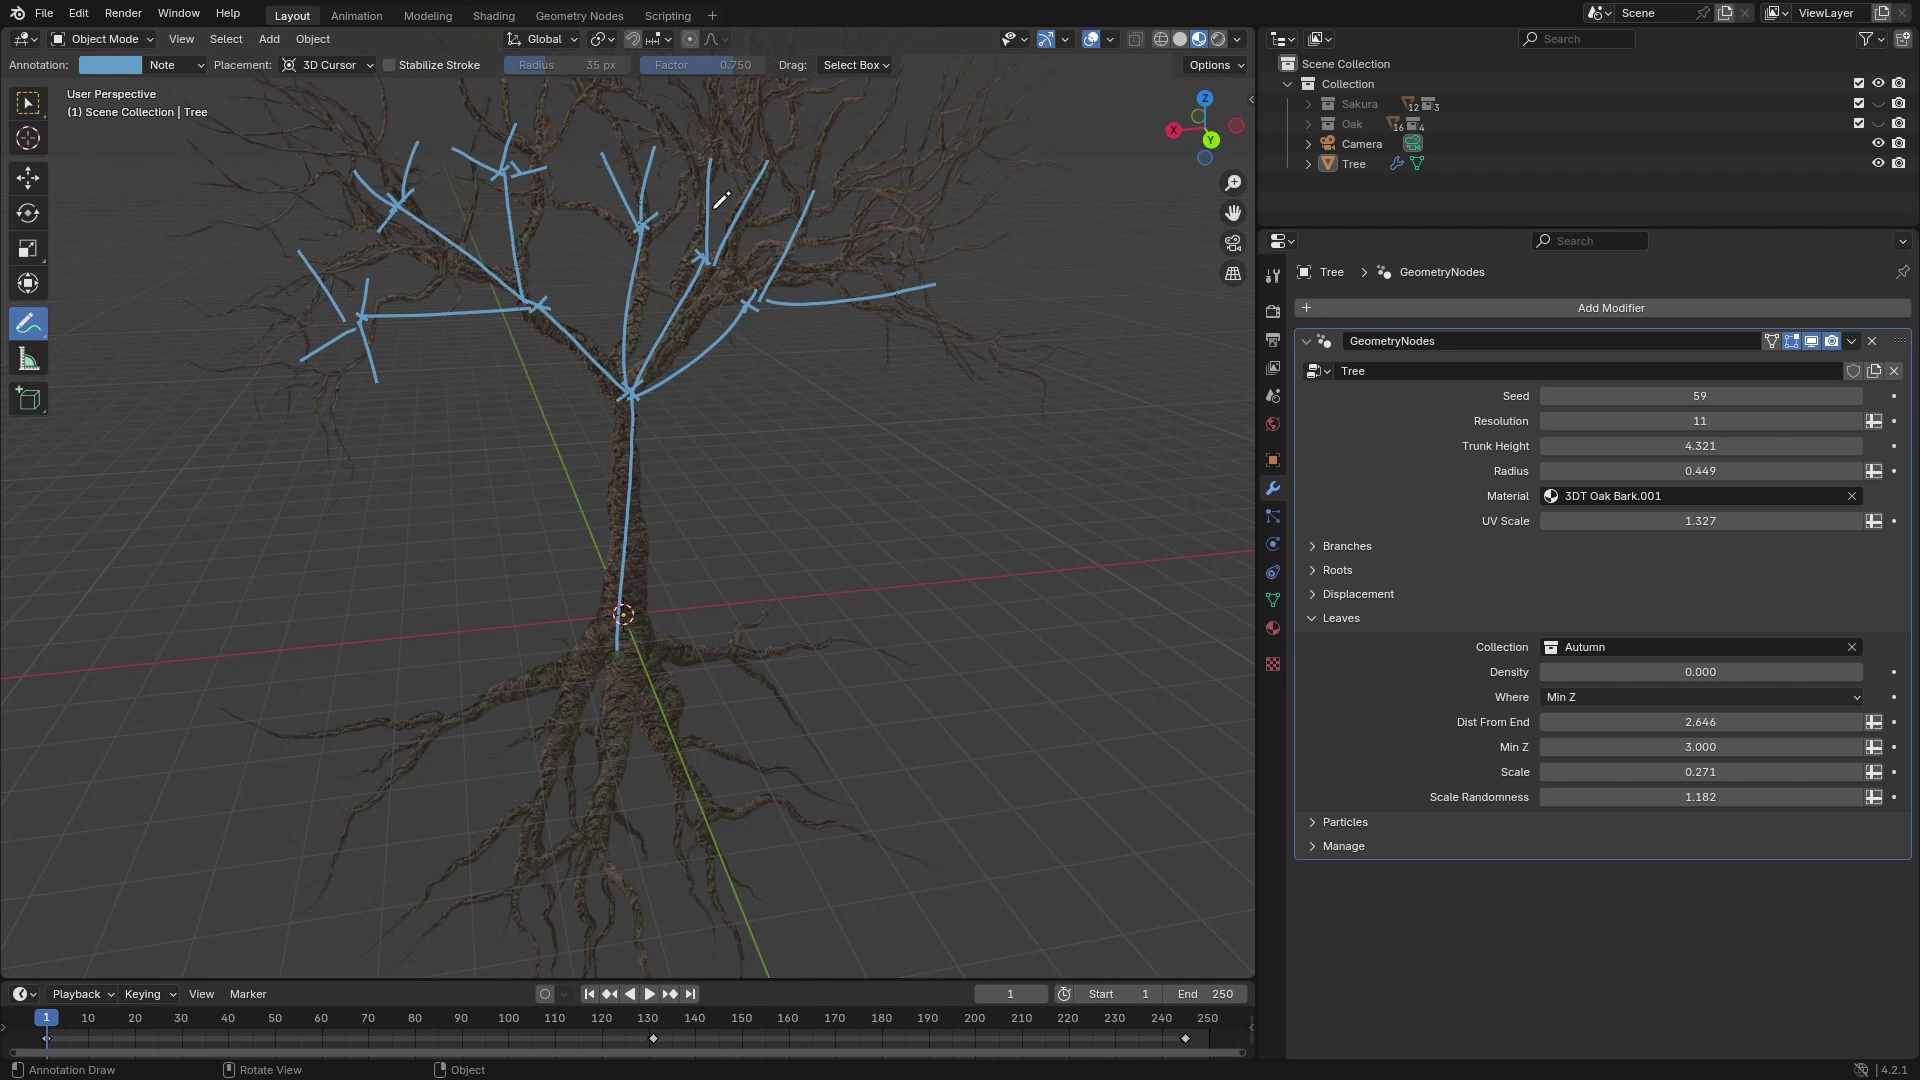Image resolution: width=1920 pixels, height=1080 pixels.
Task: Open the Modifier Properties wrench tab
Action: 1271,488
